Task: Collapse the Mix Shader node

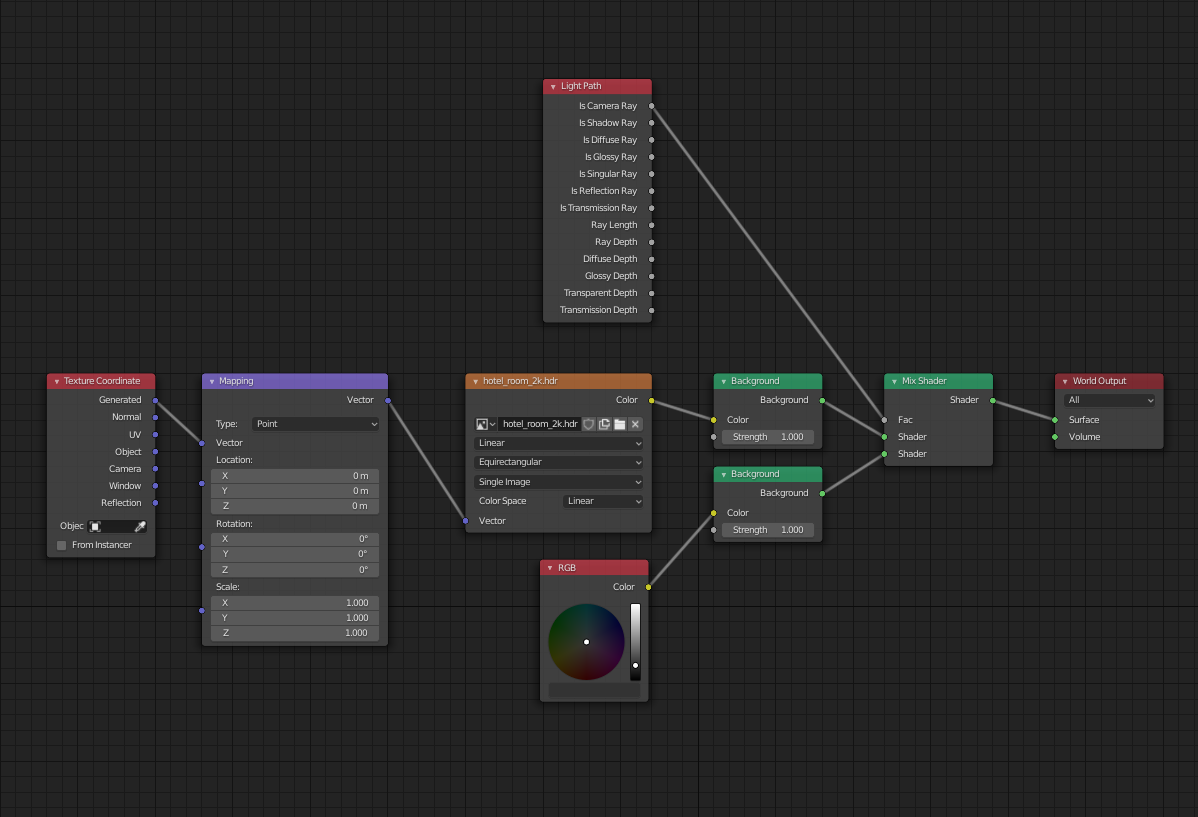Action: coord(894,381)
